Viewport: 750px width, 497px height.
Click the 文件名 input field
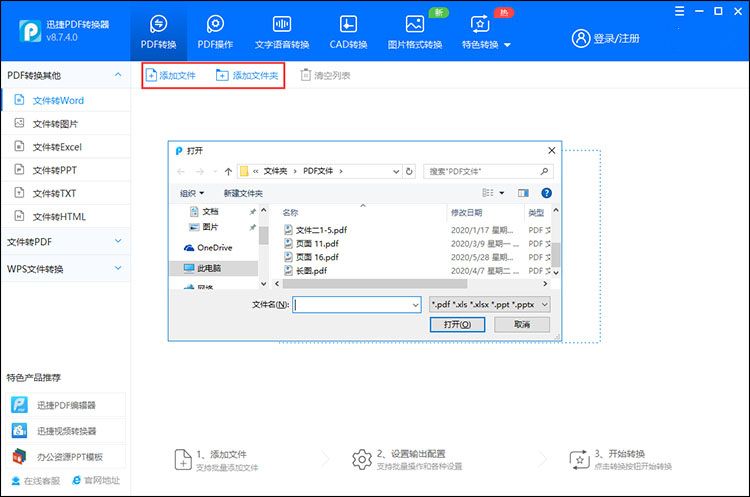352,305
